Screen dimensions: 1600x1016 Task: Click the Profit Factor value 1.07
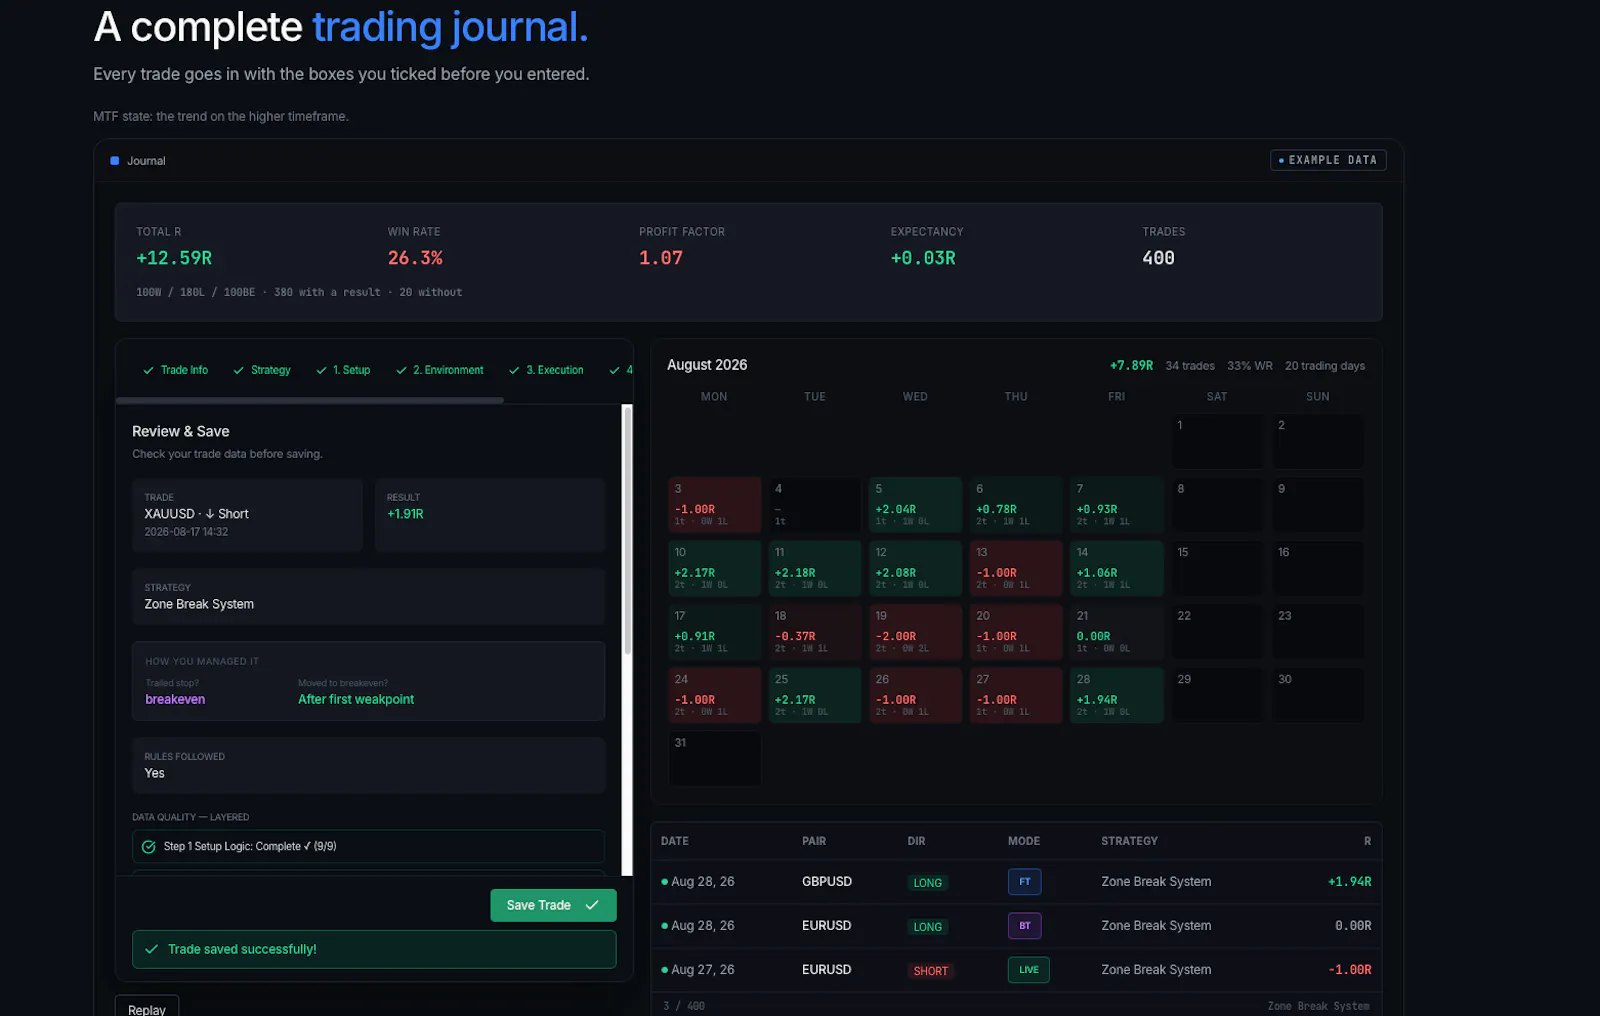(x=661, y=258)
